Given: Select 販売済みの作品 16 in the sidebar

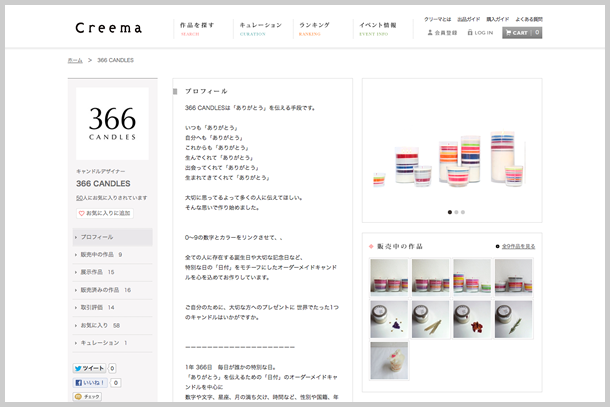Looking at the screenshot, I should pyautogui.click(x=112, y=290).
